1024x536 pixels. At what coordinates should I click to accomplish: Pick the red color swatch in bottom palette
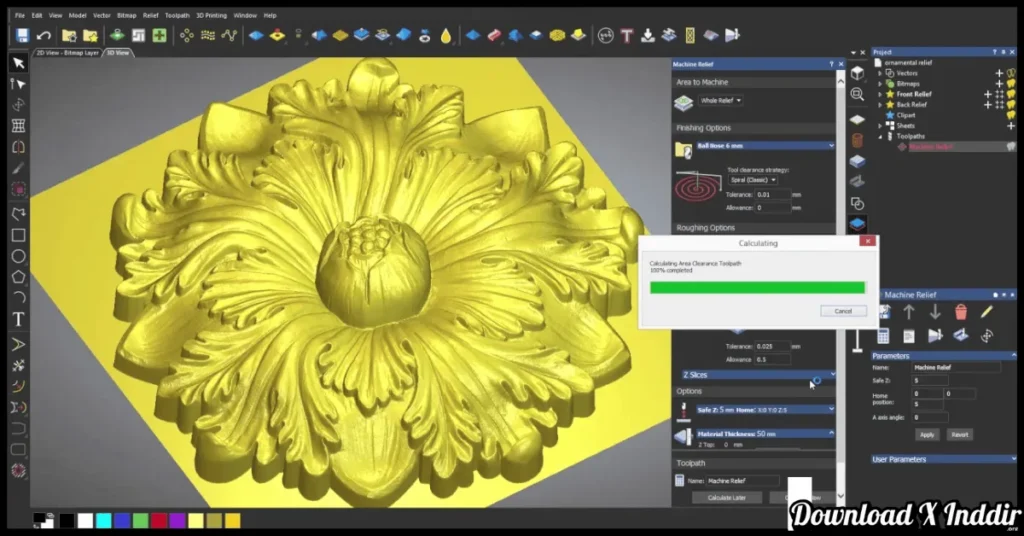tap(158, 520)
